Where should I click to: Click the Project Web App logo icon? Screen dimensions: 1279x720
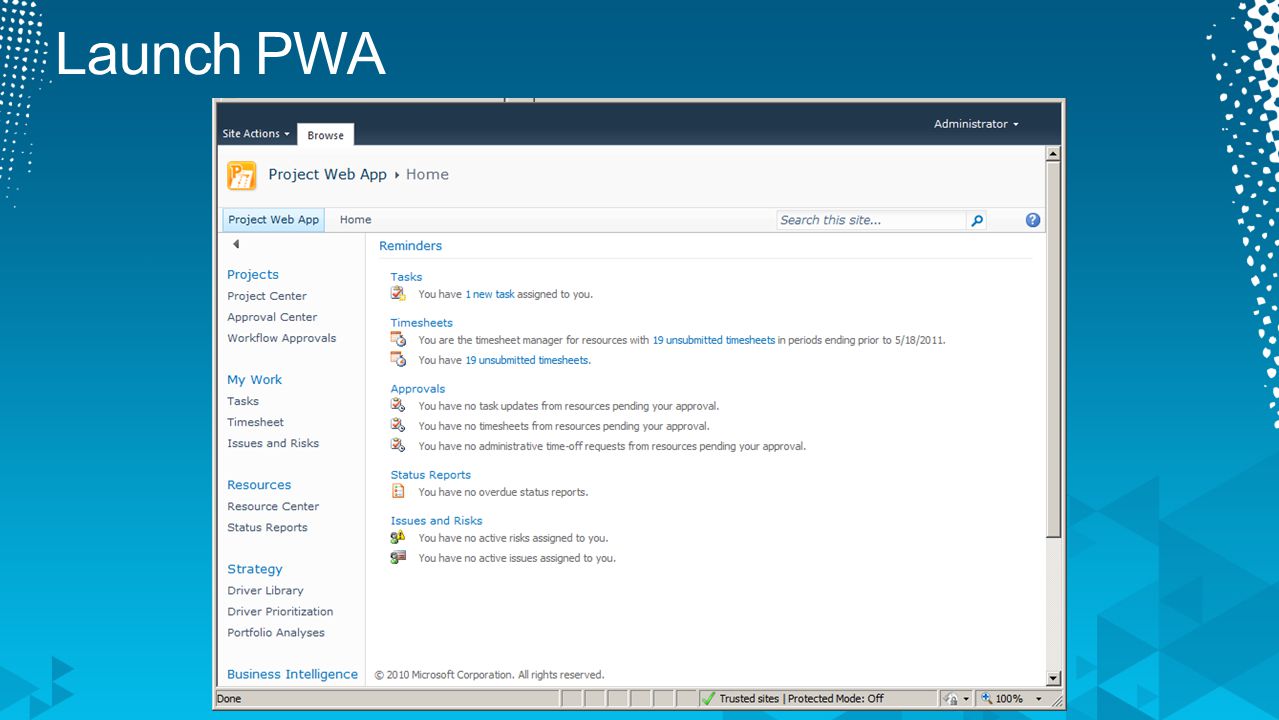pyautogui.click(x=242, y=175)
